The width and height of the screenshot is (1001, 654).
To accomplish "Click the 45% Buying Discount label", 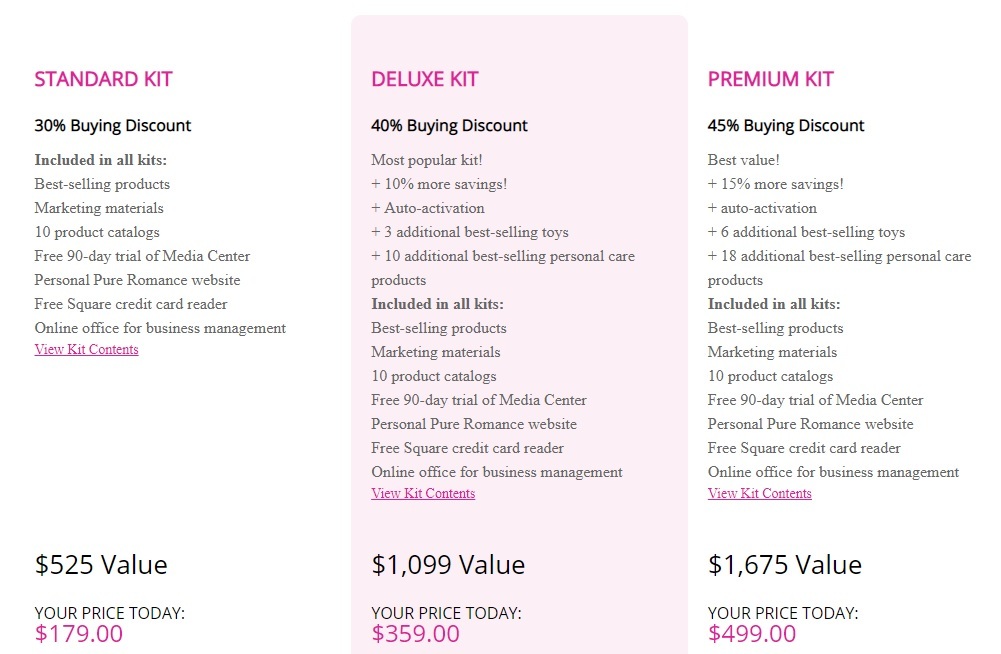I will (785, 125).
